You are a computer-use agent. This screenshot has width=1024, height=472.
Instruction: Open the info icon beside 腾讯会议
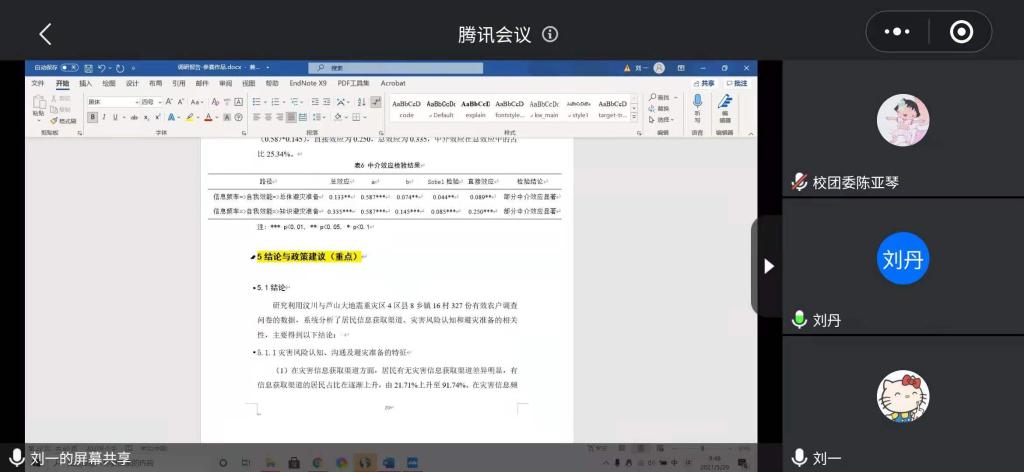point(550,34)
